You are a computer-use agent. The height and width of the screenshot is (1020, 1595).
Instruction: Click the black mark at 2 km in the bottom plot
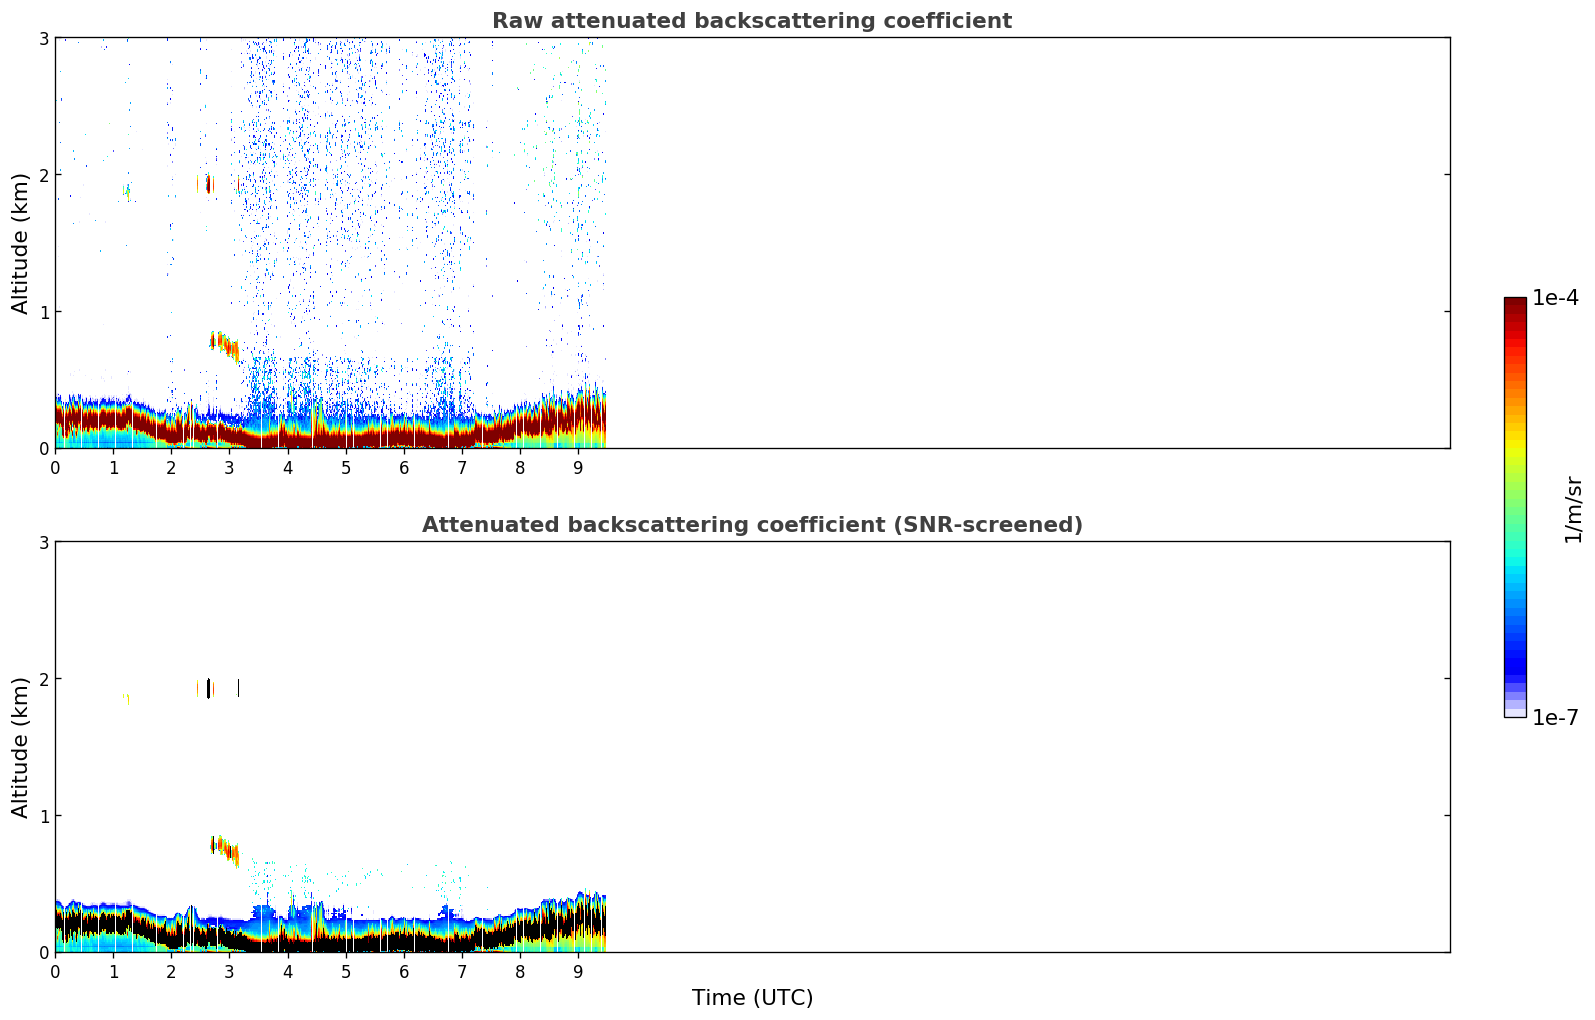coord(209,688)
